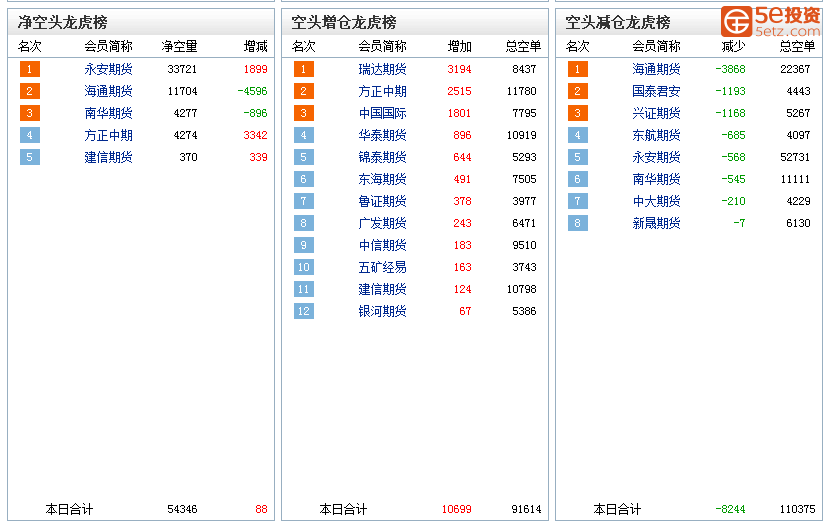Select the net short value 33721
This screenshot has height=531, width=828.
[x=182, y=69]
